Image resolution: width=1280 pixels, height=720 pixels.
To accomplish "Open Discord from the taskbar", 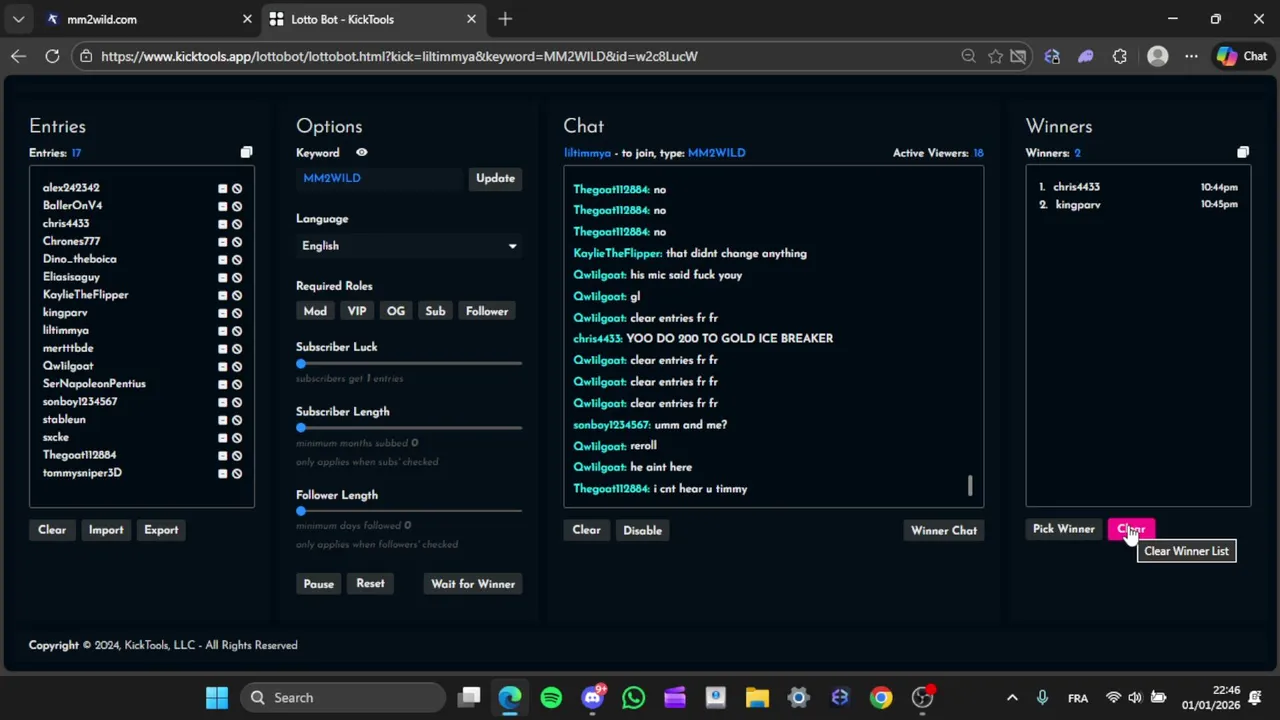I will [592, 698].
